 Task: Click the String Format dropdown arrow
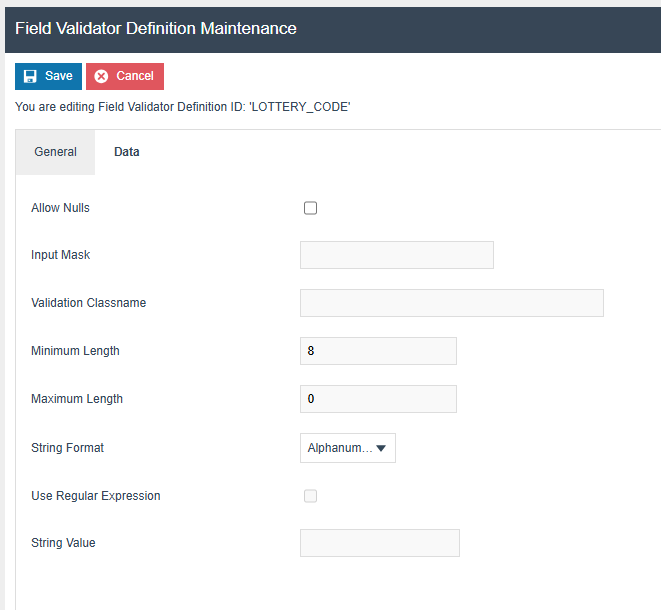[x=381, y=448]
